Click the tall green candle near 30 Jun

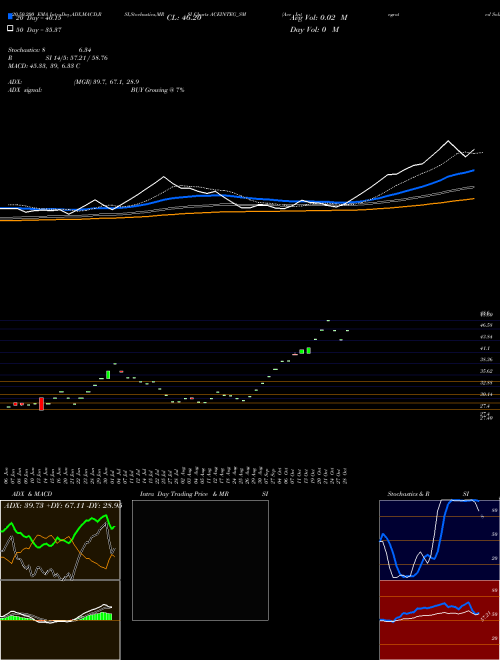[x=108, y=375]
